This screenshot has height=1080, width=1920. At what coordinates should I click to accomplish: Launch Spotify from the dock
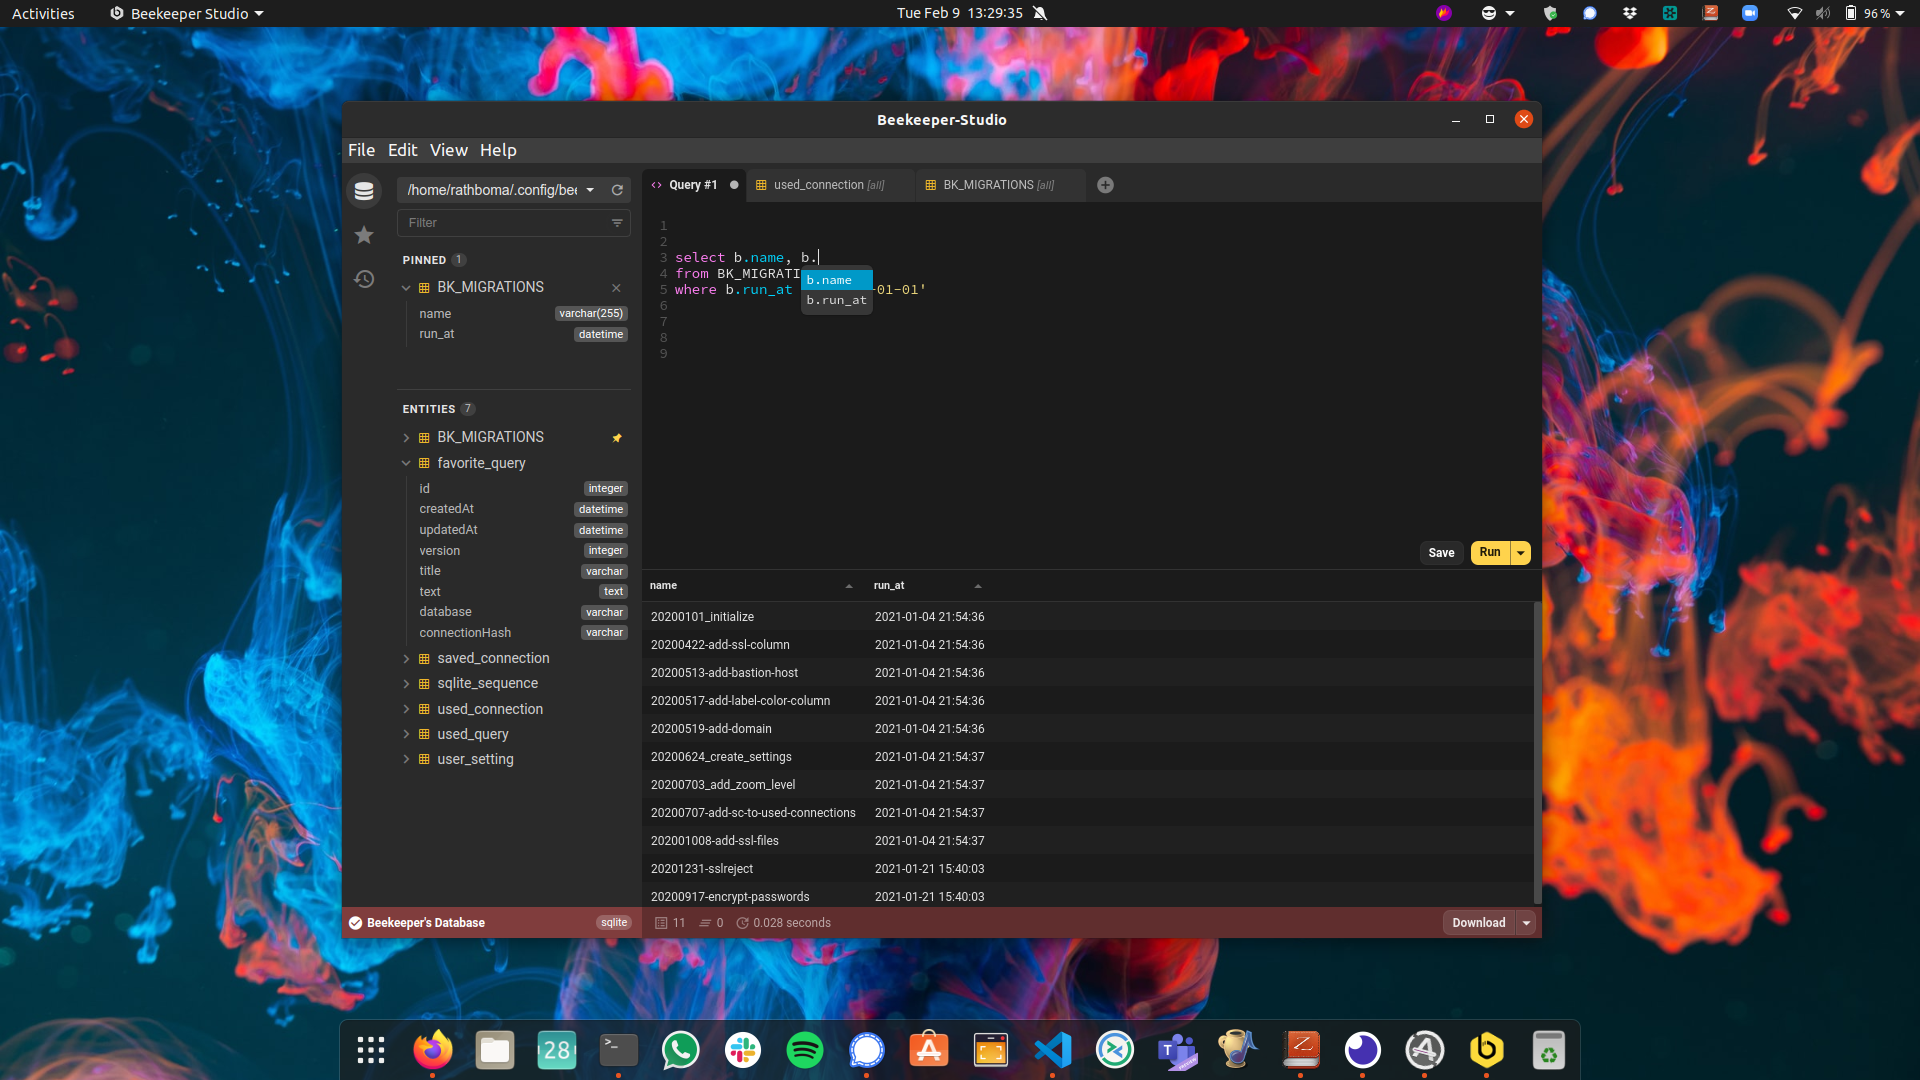coord(804,1050)
